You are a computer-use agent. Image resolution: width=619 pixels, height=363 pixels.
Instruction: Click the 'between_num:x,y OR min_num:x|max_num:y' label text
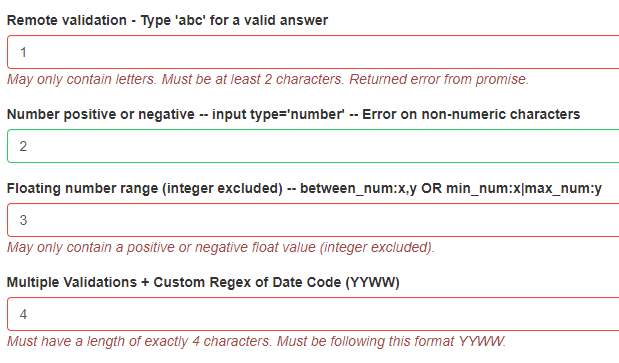pyautogui.click(x=451, y=188)
